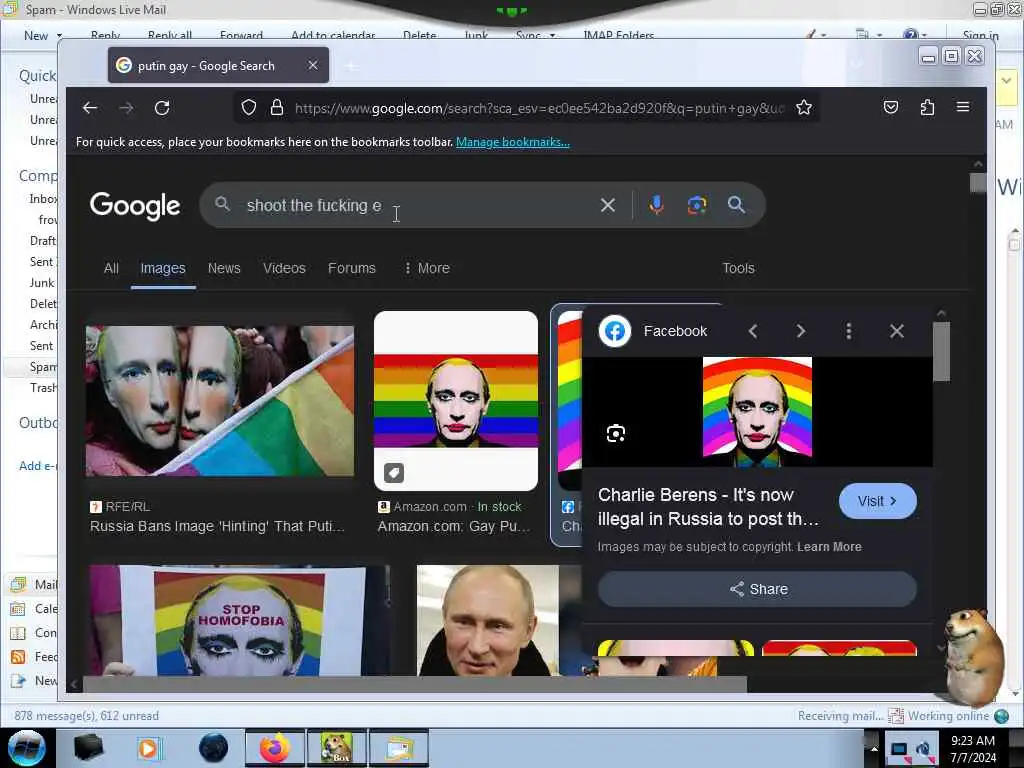Click the product tag icon on Amazon image
Viewport: 1024px width, 768px height.
coord(394,472)
